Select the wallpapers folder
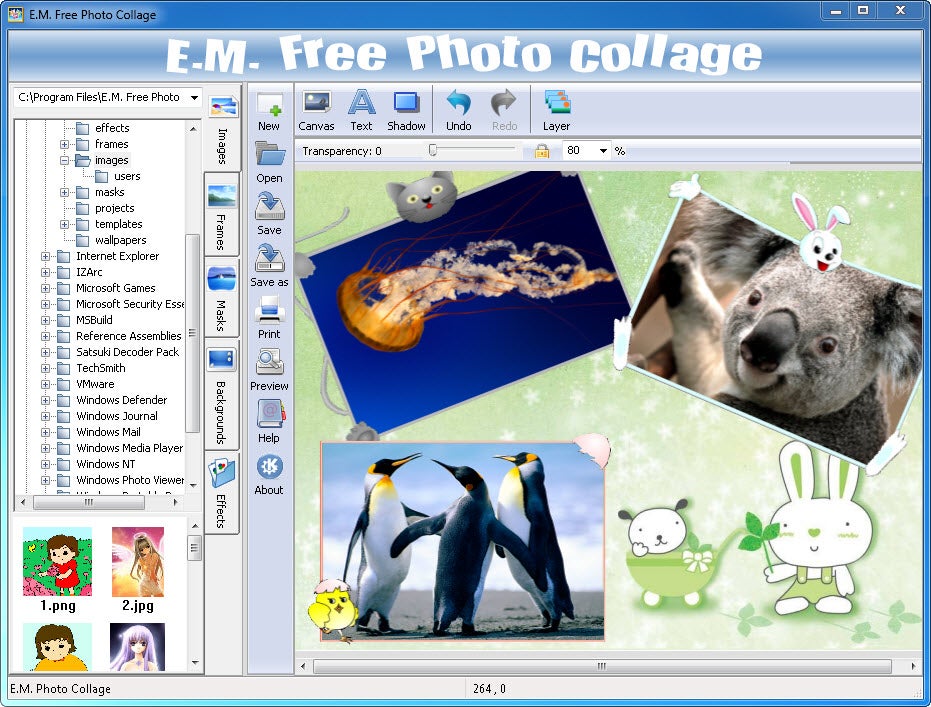Viewport: 931px width, 707px height. pos(121,240)
